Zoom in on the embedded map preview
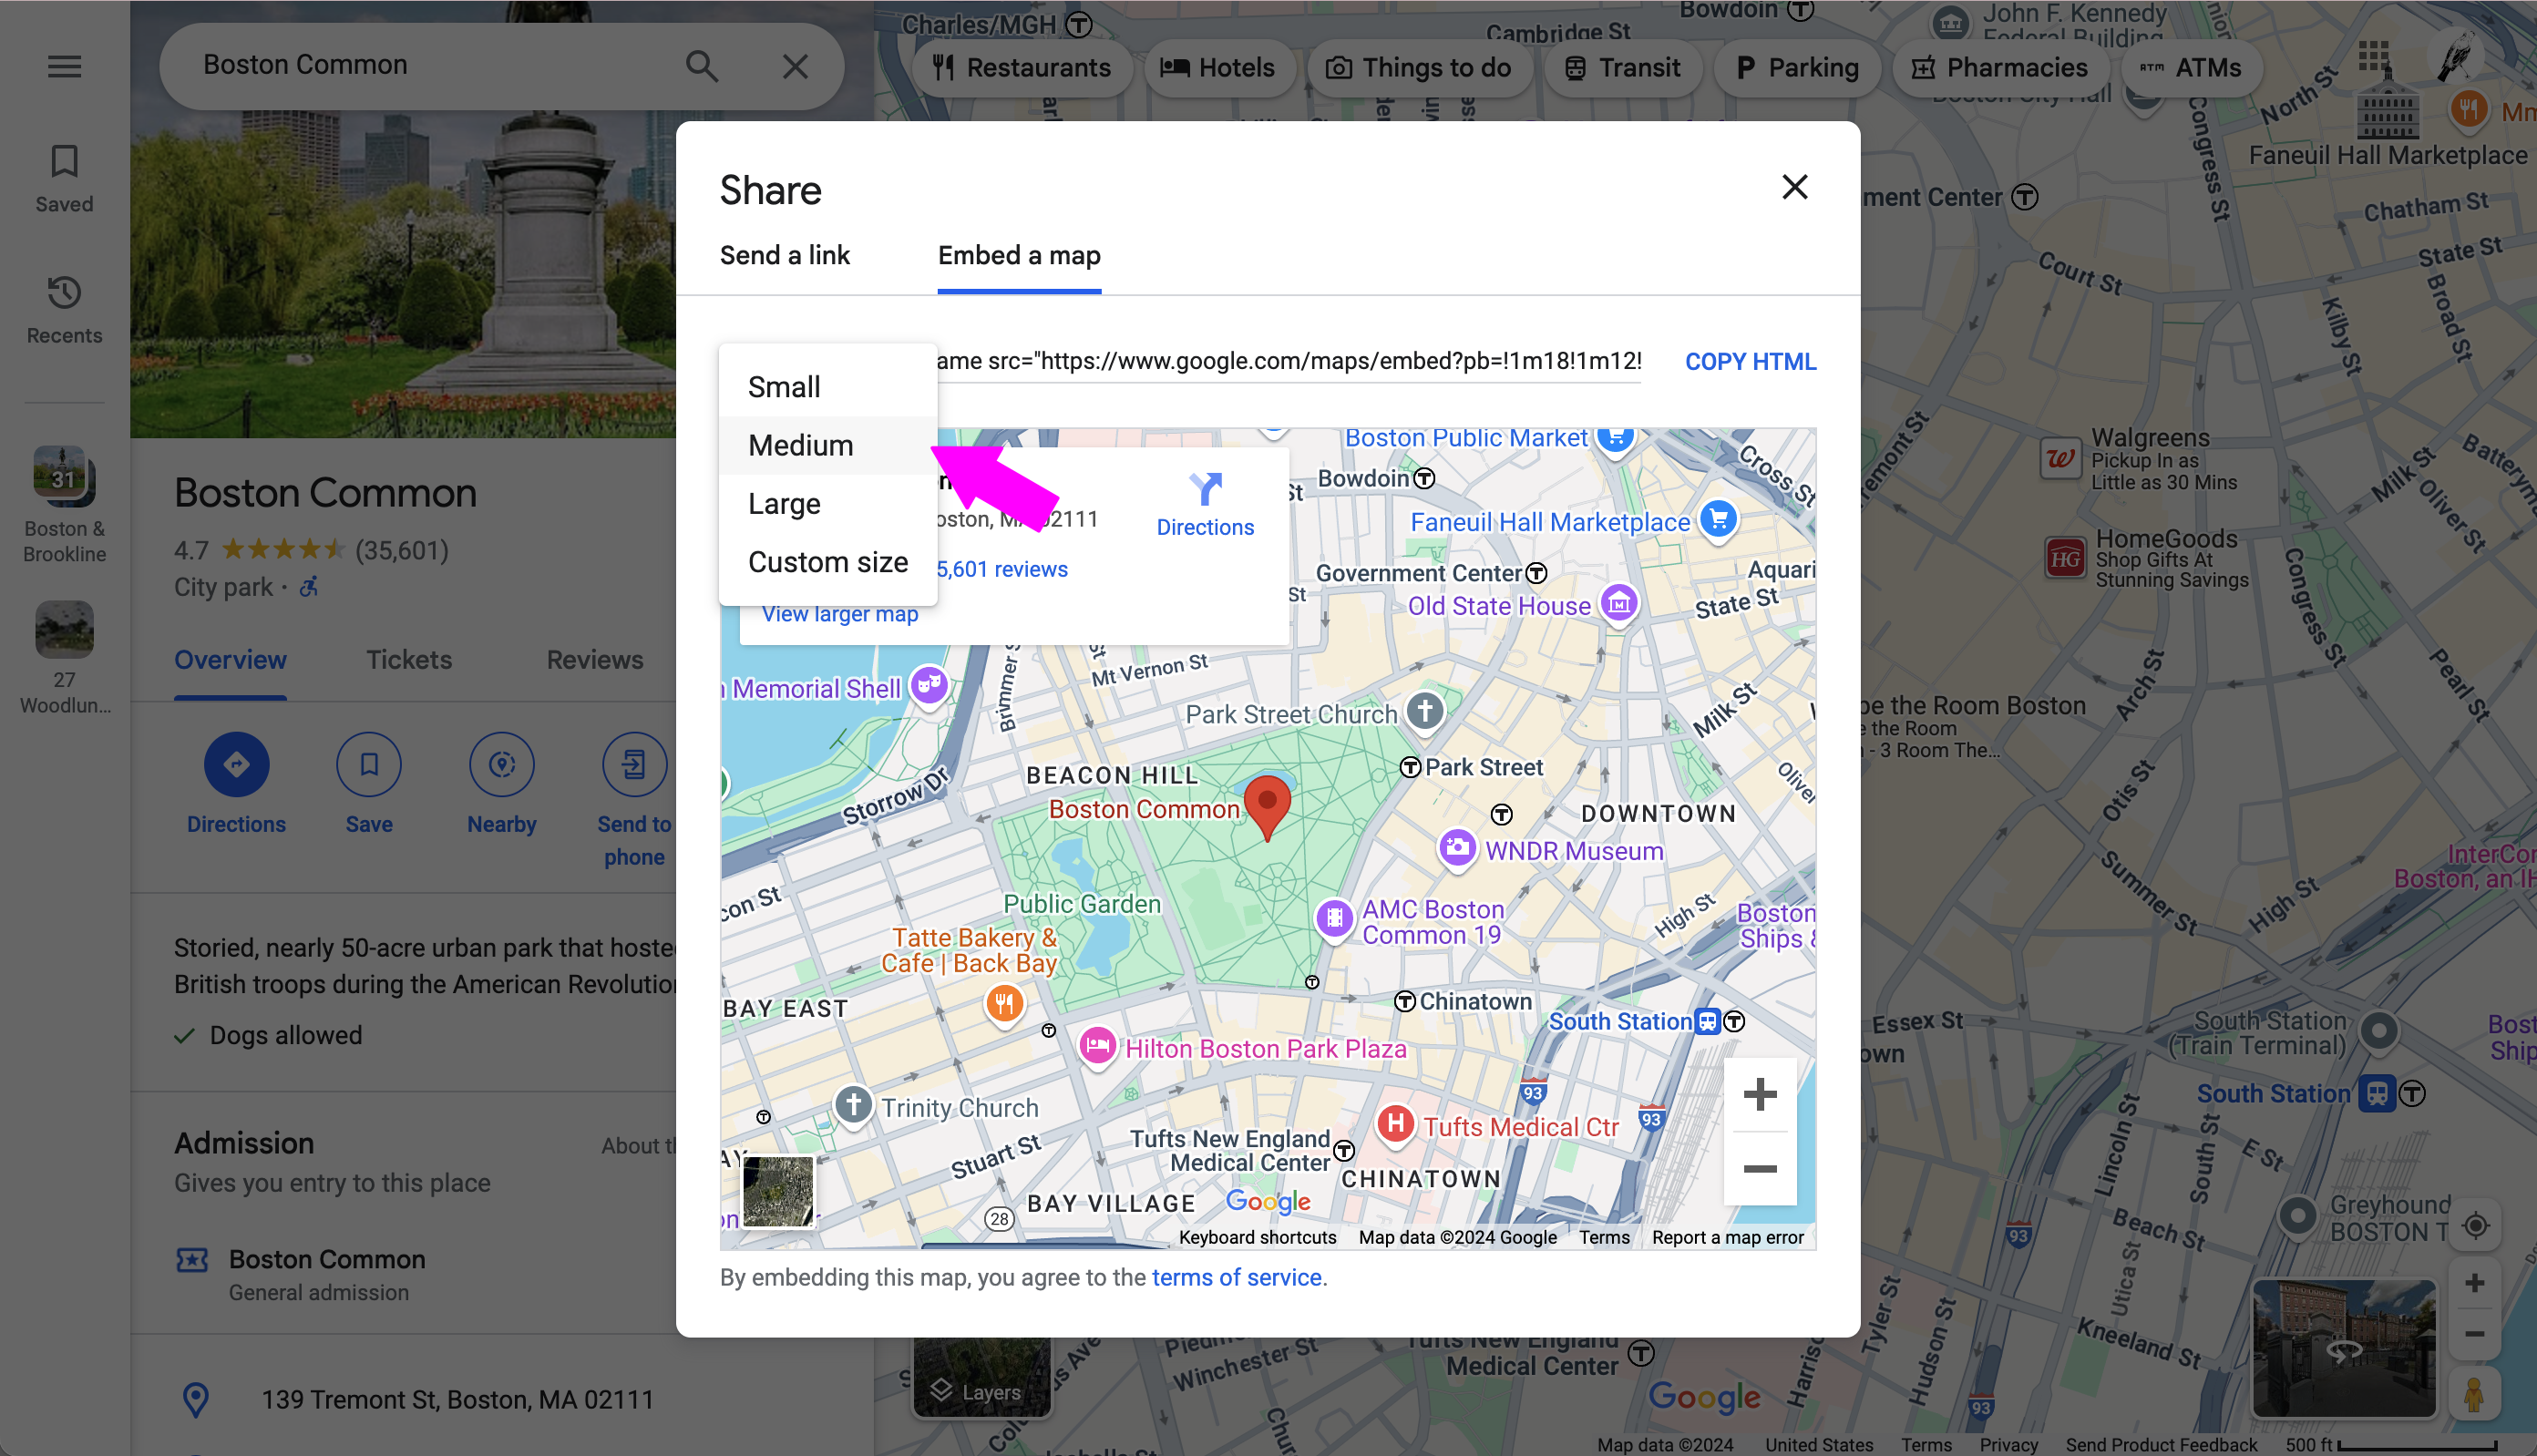The width and height of the screenshot is (2537, 1456). pos(1759,1094)
